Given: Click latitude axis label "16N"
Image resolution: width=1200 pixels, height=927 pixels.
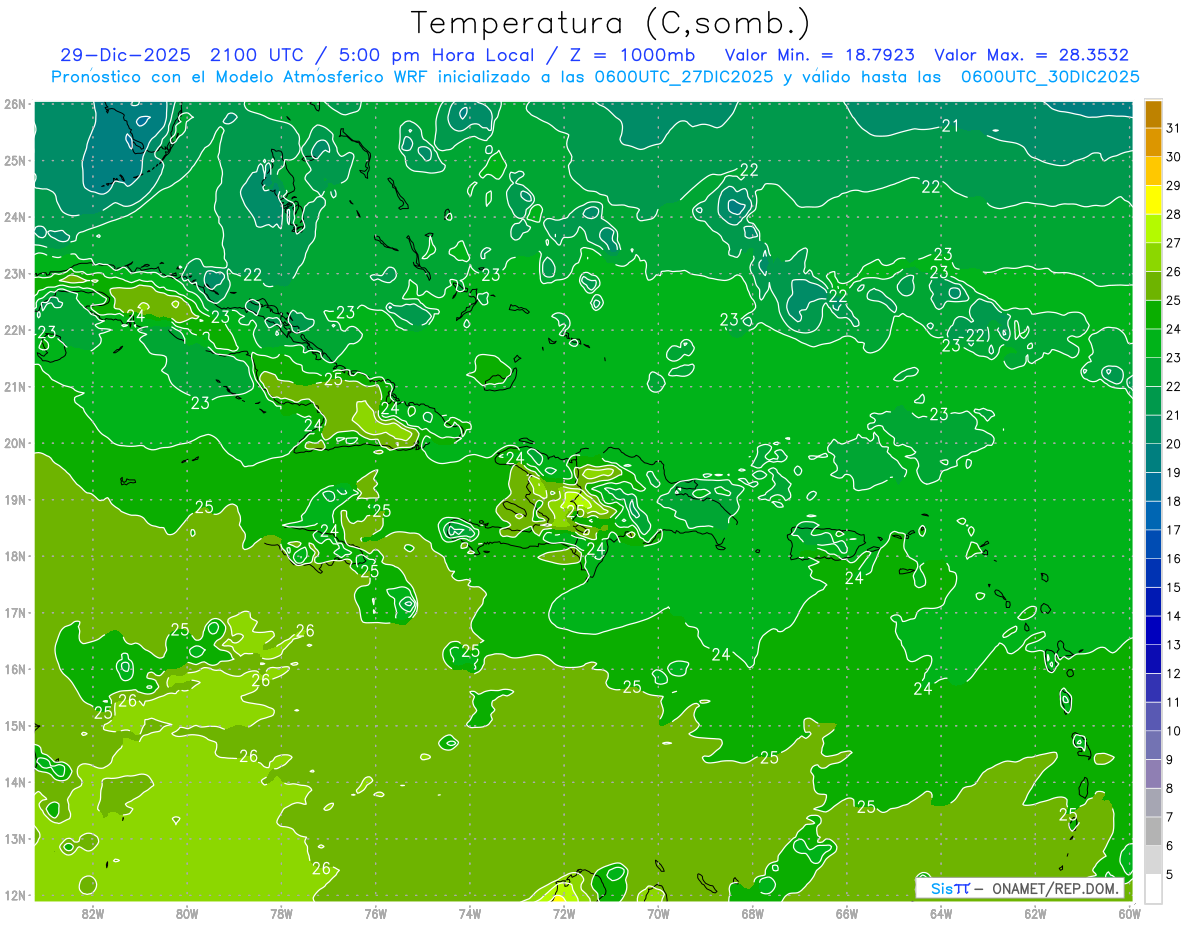Looking at the screenshot, I should click(x=15, y=669).
